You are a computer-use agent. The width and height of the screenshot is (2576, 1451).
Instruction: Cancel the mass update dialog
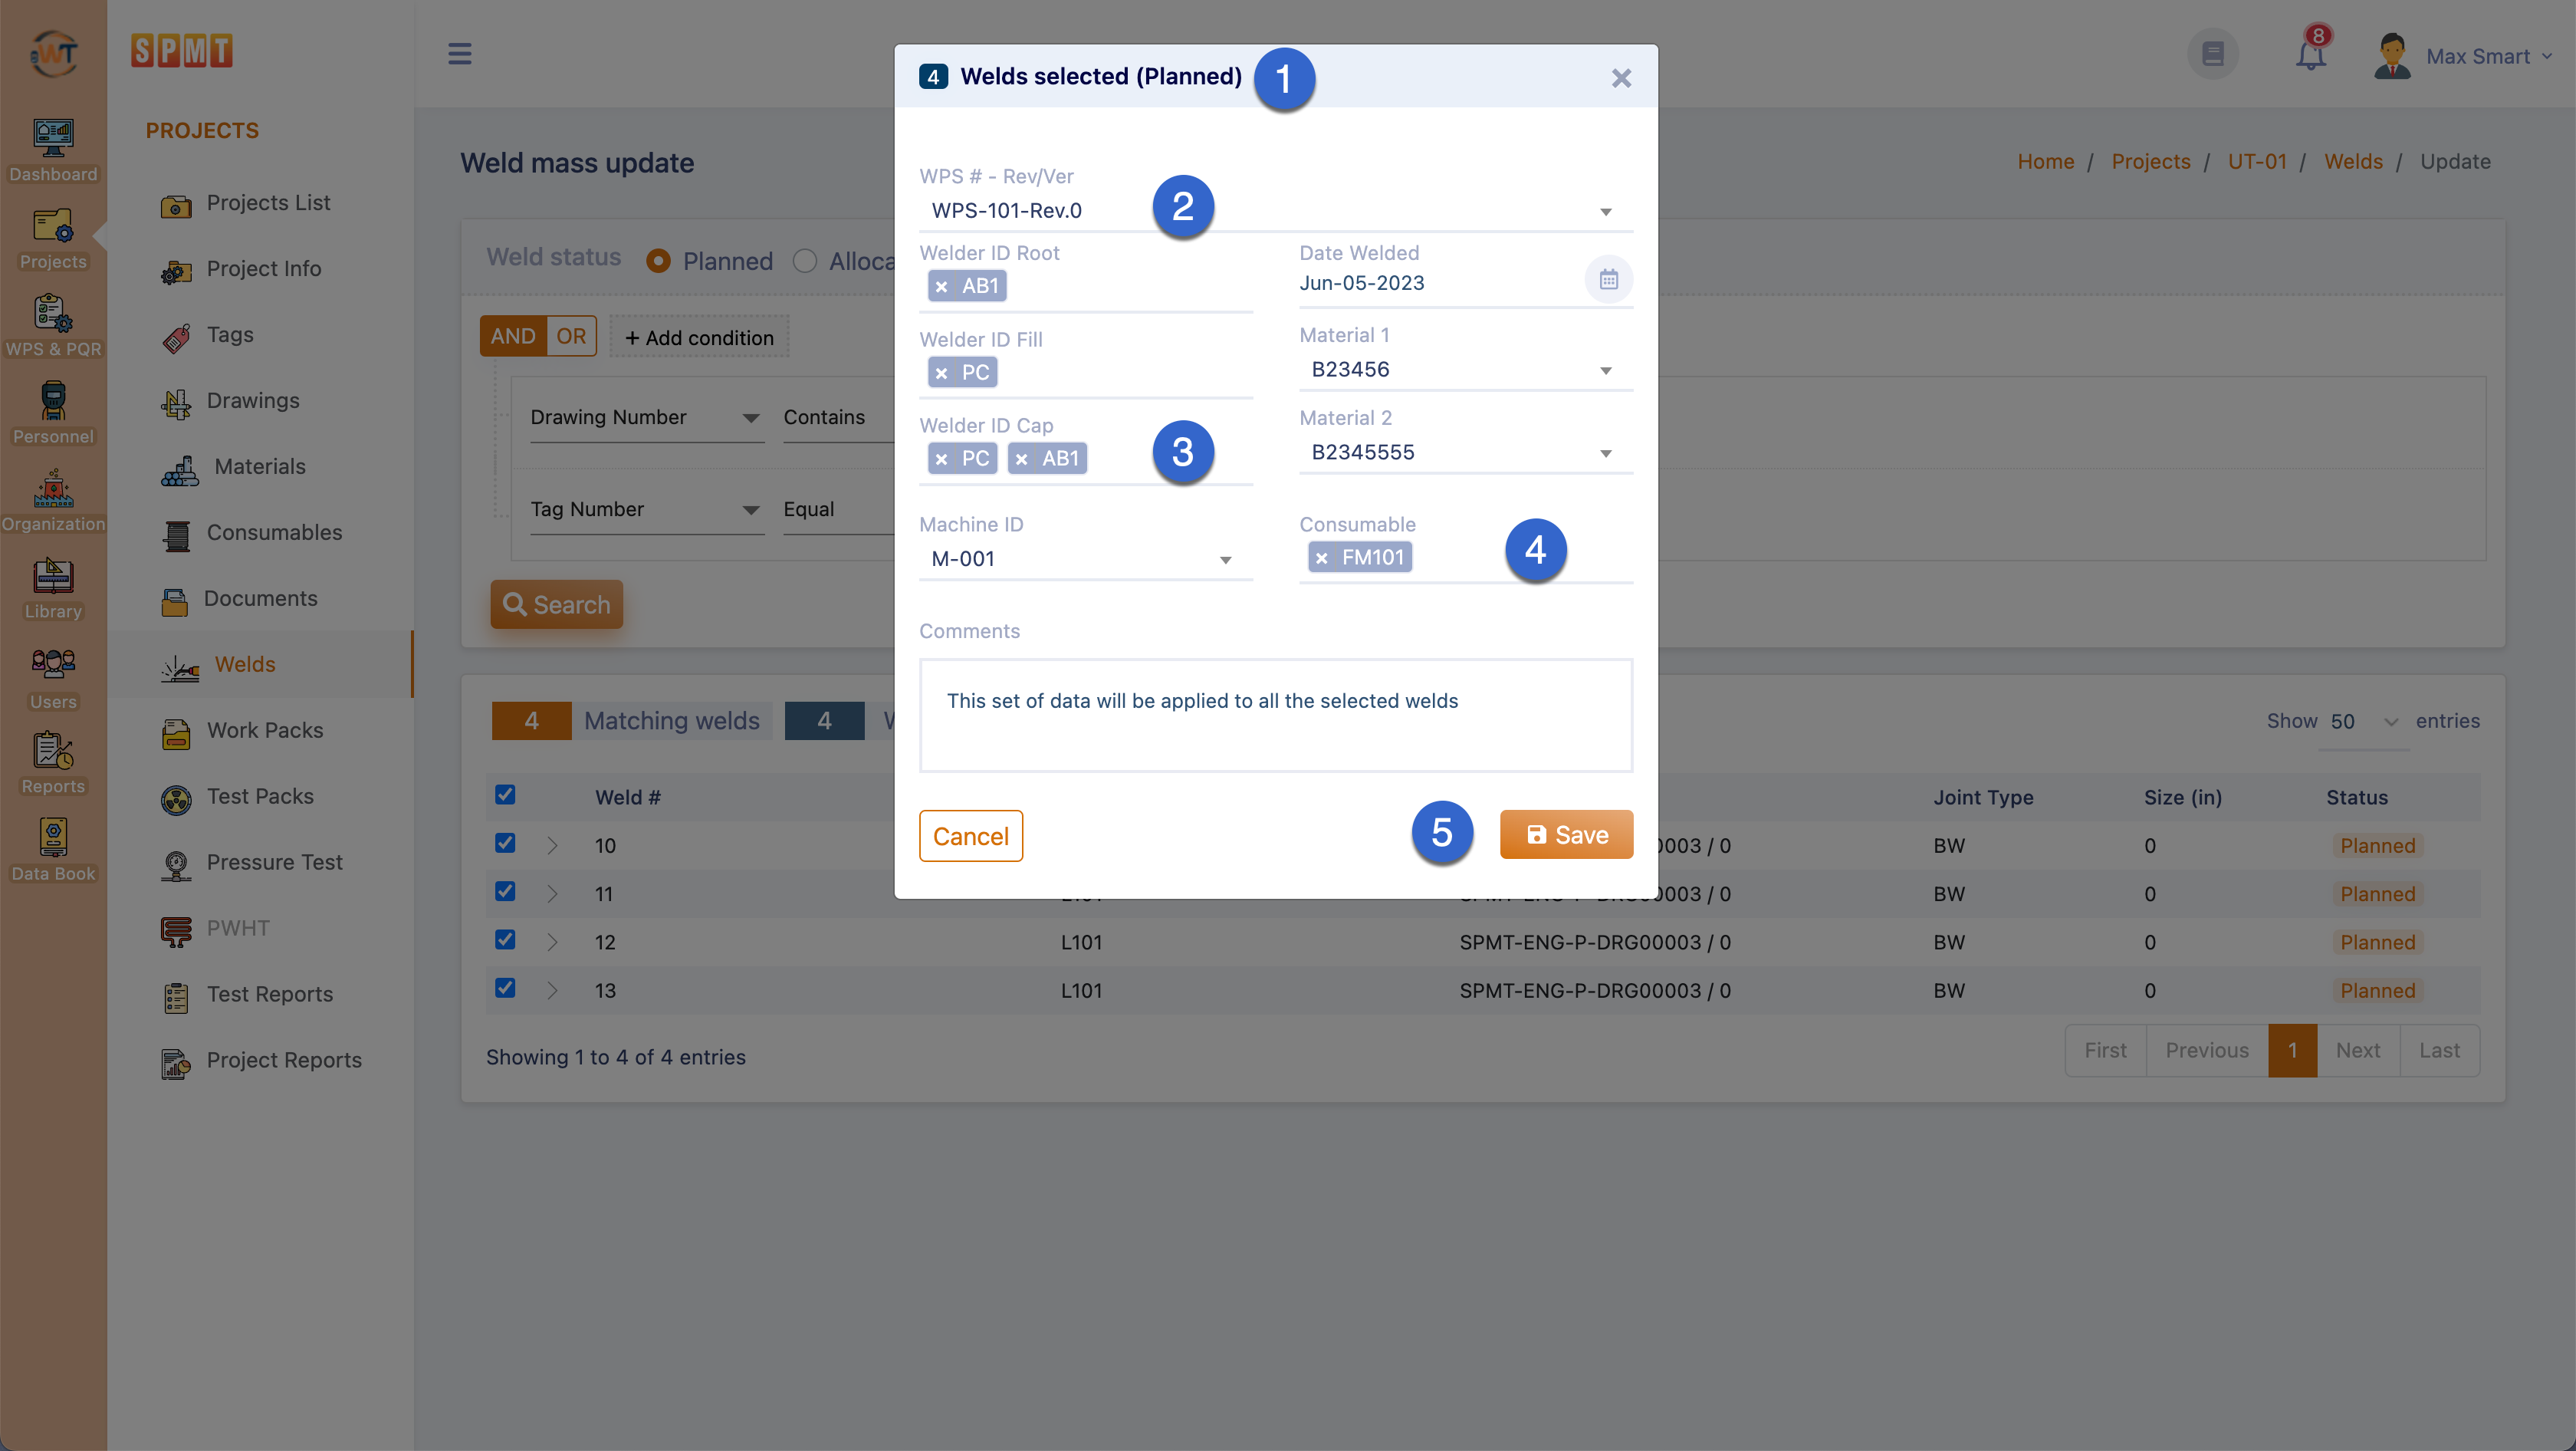(x=970, y=836)
